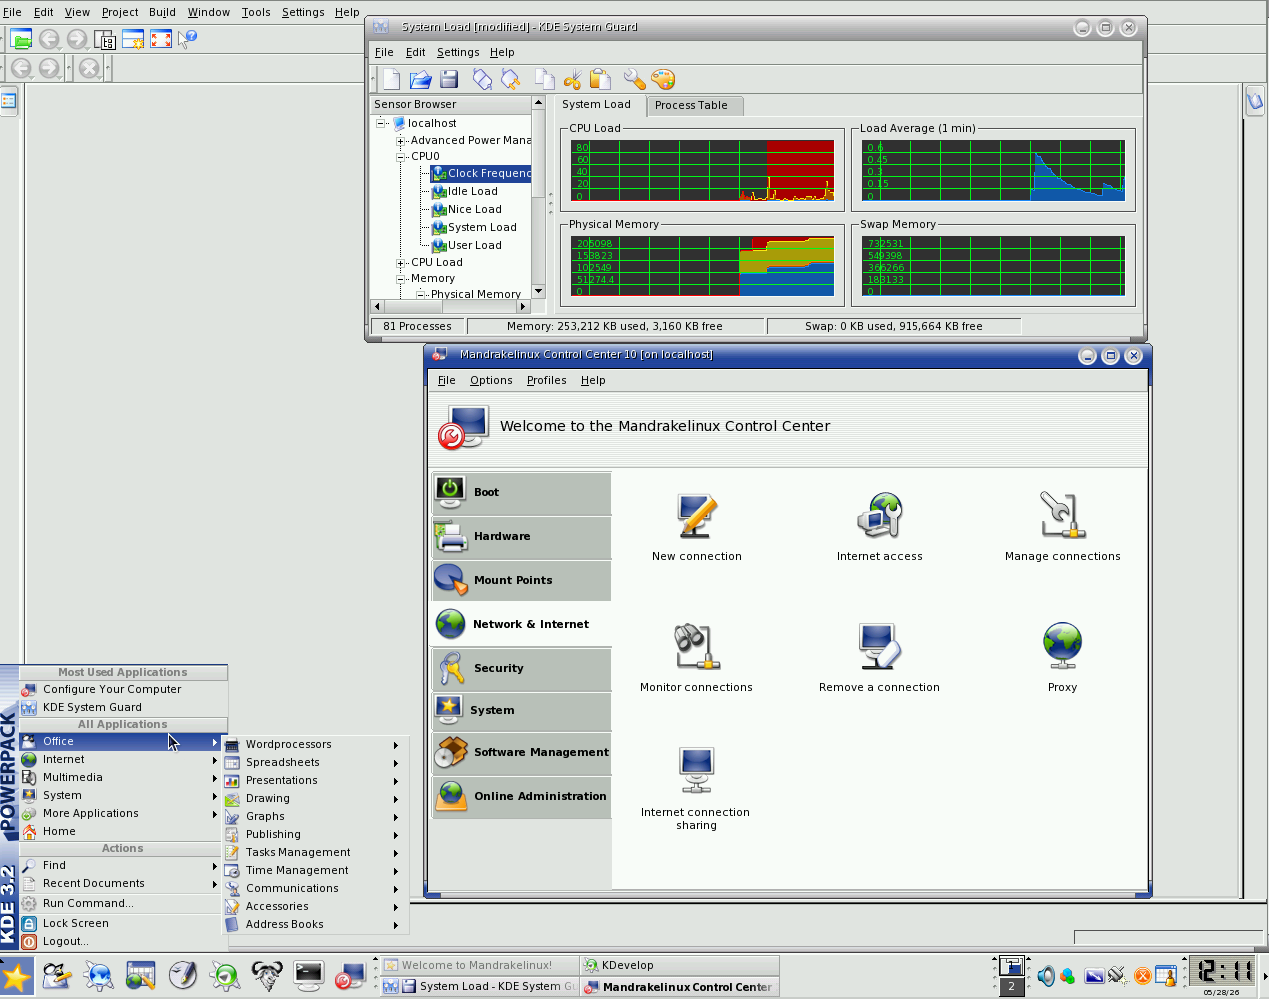1269x999 pixels.
Task: Click the cut scissors icon in System Guard toolbar
Action: click(572, 79)
